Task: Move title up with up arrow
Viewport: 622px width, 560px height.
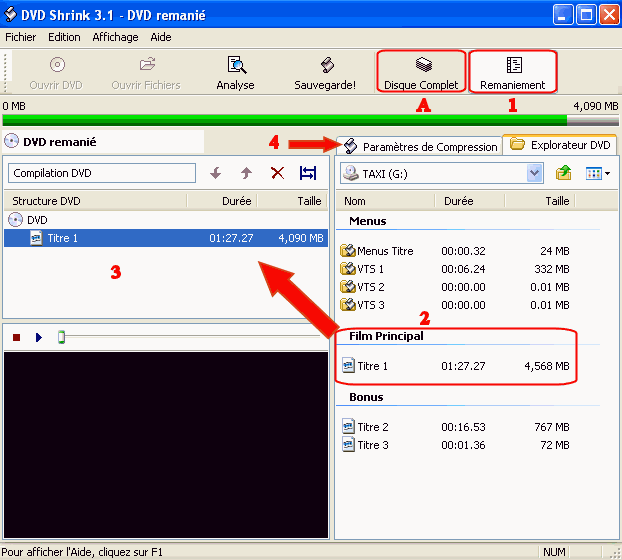Action: 246,173
